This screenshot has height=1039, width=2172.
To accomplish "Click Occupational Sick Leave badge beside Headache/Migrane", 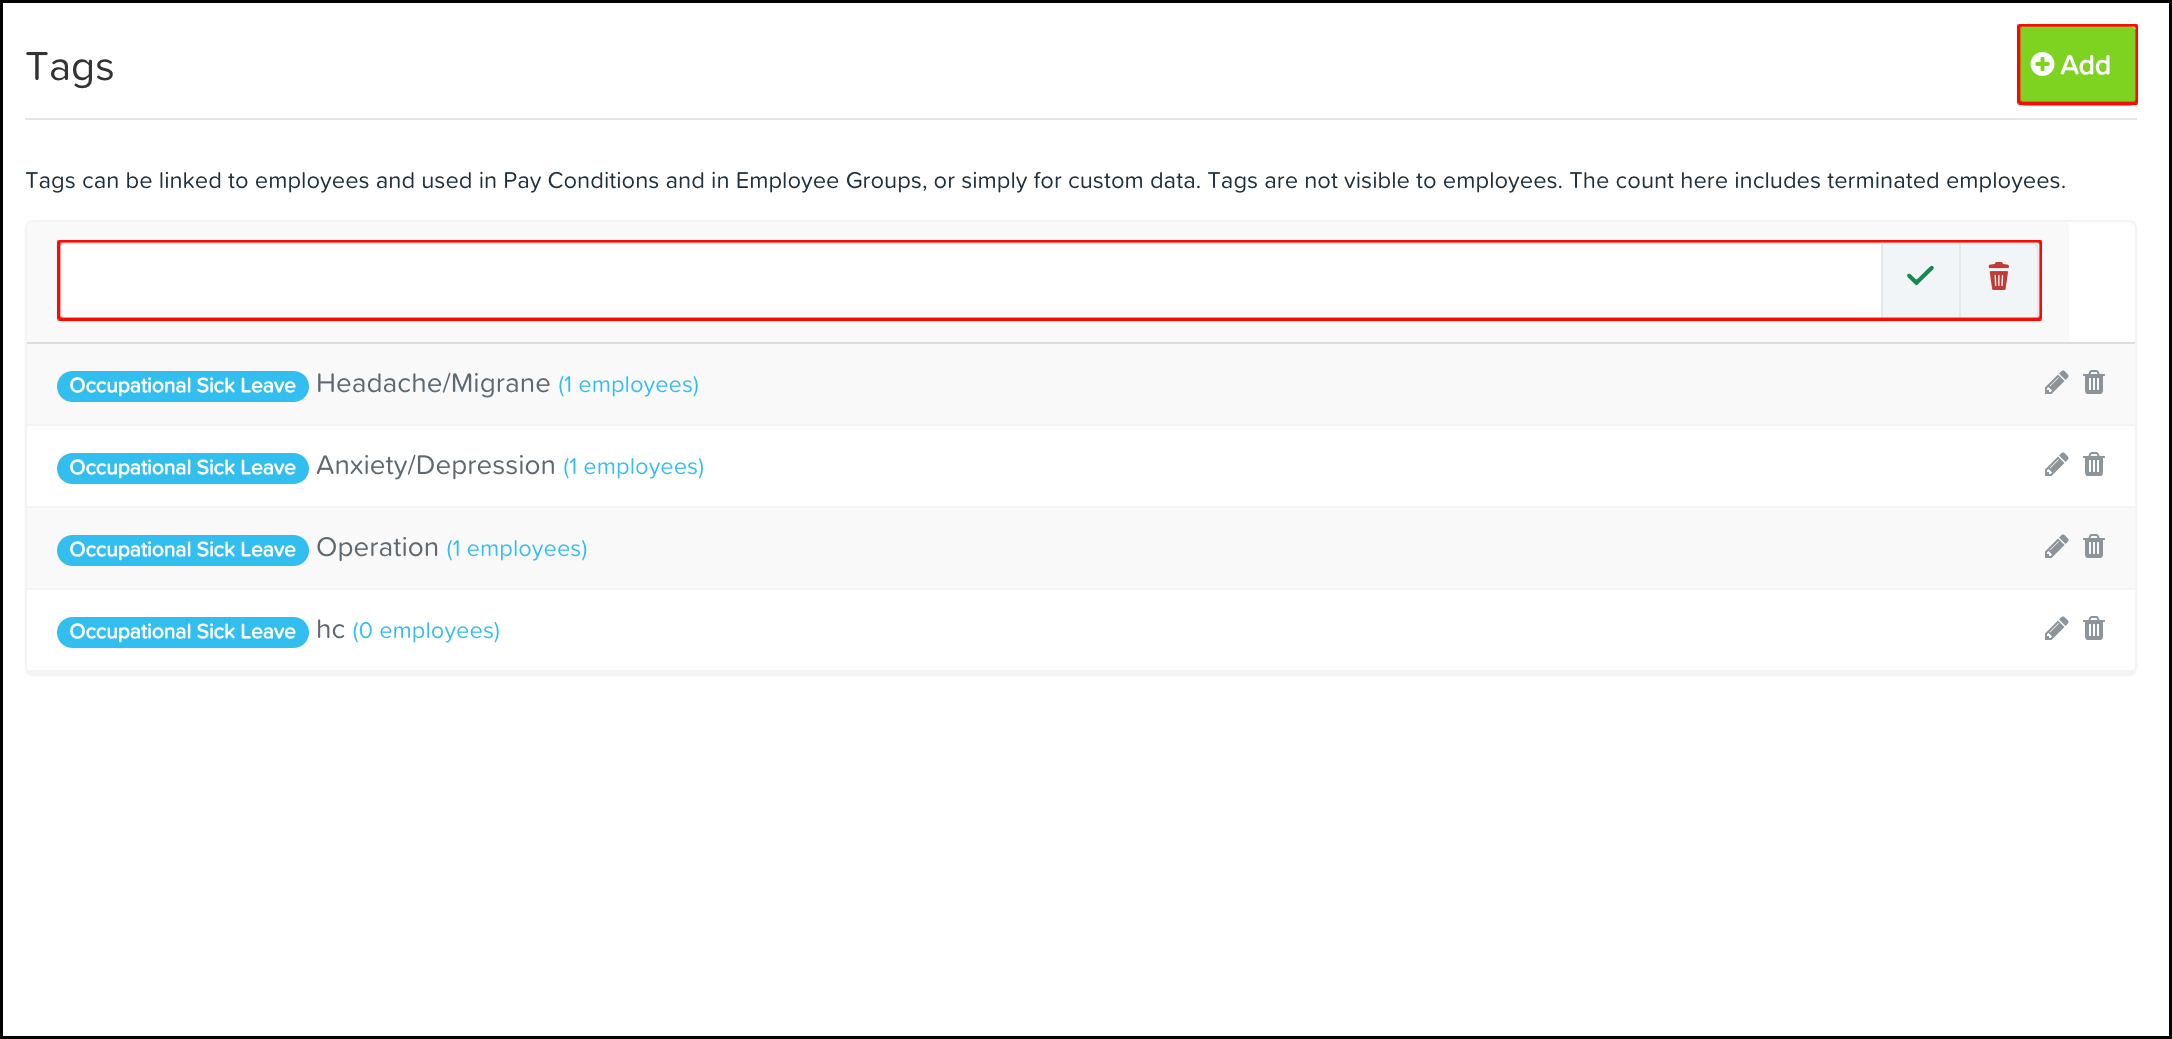I will (x=182, y=386).
